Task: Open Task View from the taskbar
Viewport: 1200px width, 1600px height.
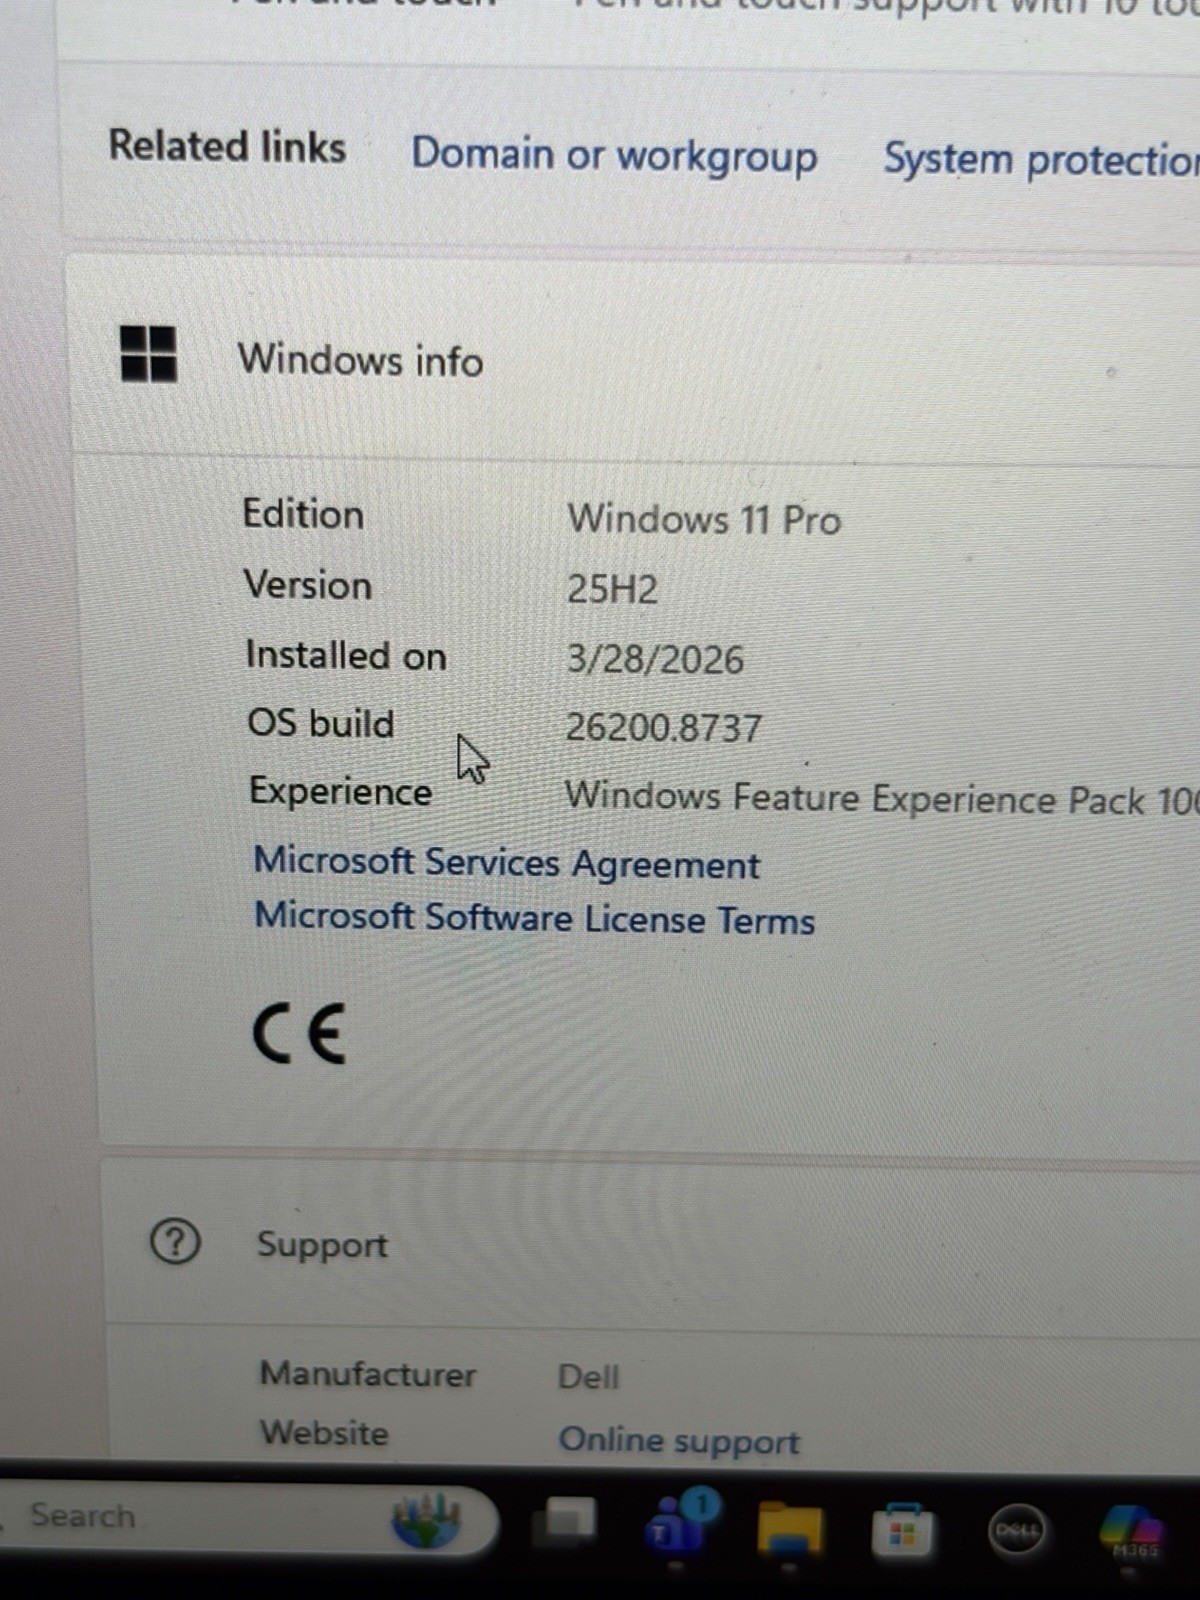Action: pos(564,1523)
